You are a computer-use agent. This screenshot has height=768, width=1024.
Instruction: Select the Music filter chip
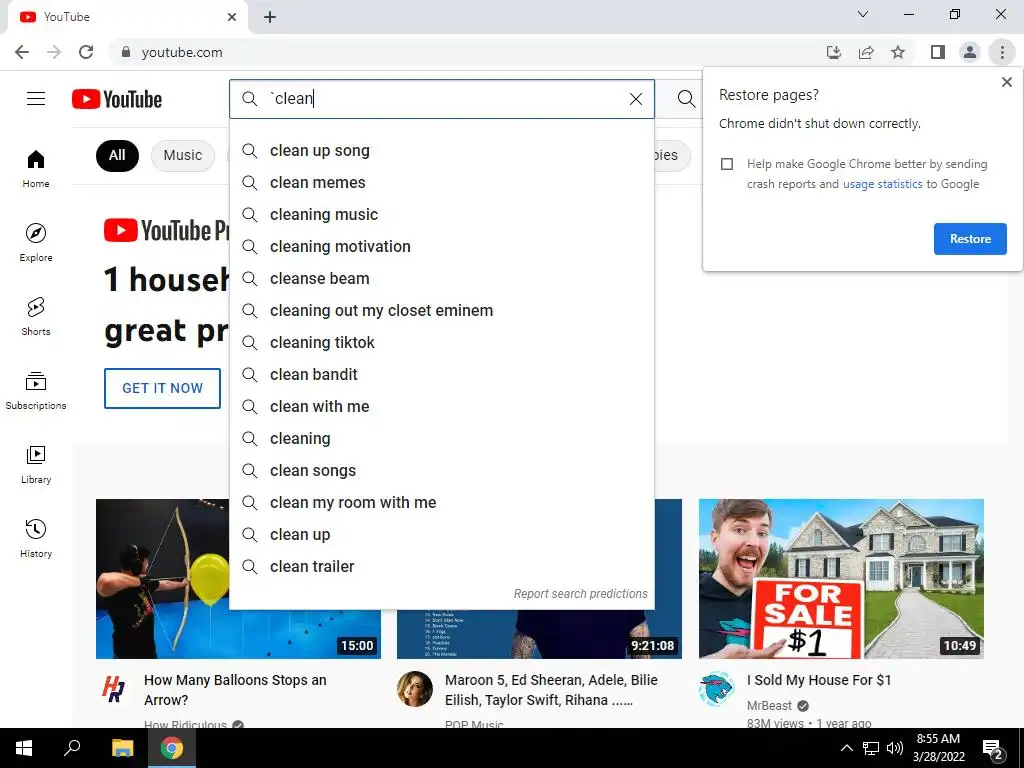click(x=183, y=155)
